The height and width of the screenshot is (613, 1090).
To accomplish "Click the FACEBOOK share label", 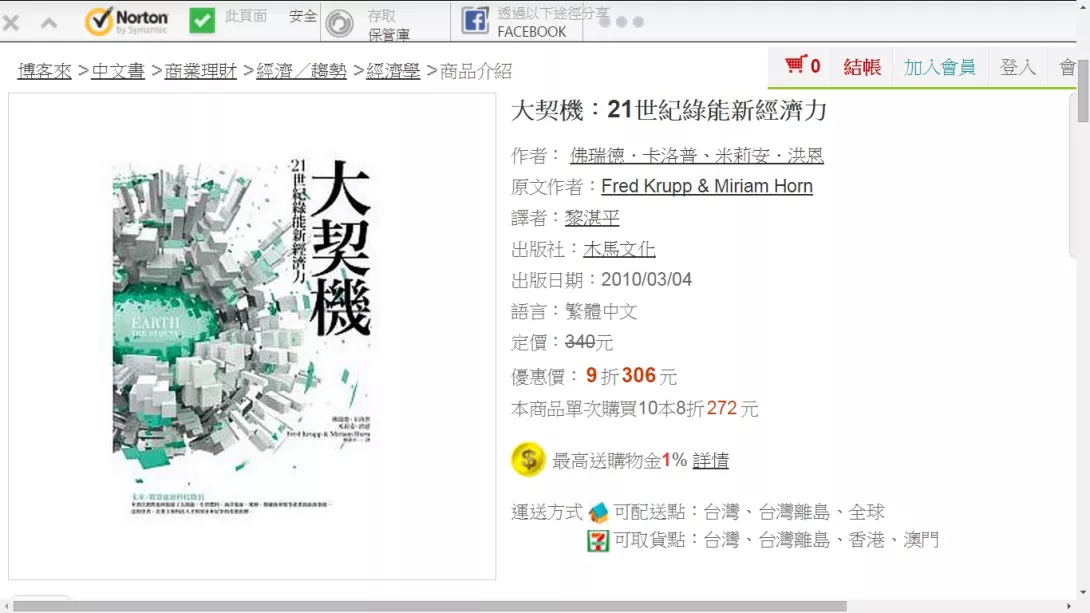I will point(532,32).
